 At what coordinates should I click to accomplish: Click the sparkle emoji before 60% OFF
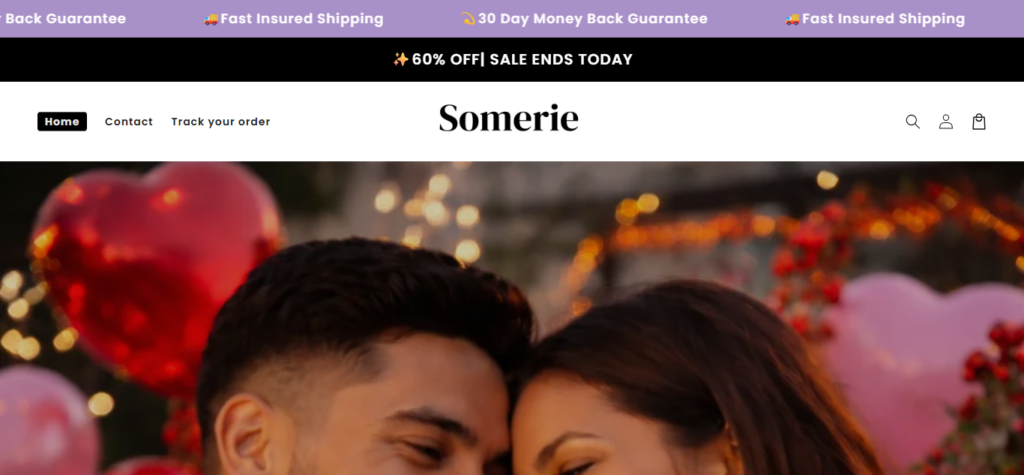400,59
